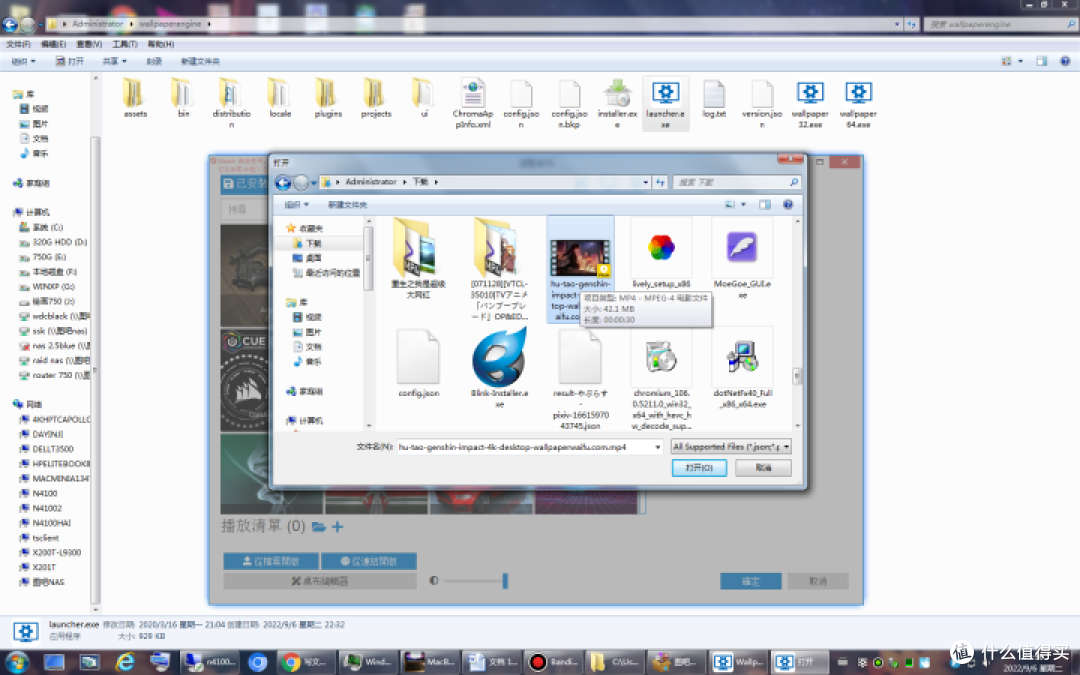The width and height of the screenshot is (1080, 675).
Task: Open the 组织 dropdown in the Explorer toolbar
Action: 23,61
